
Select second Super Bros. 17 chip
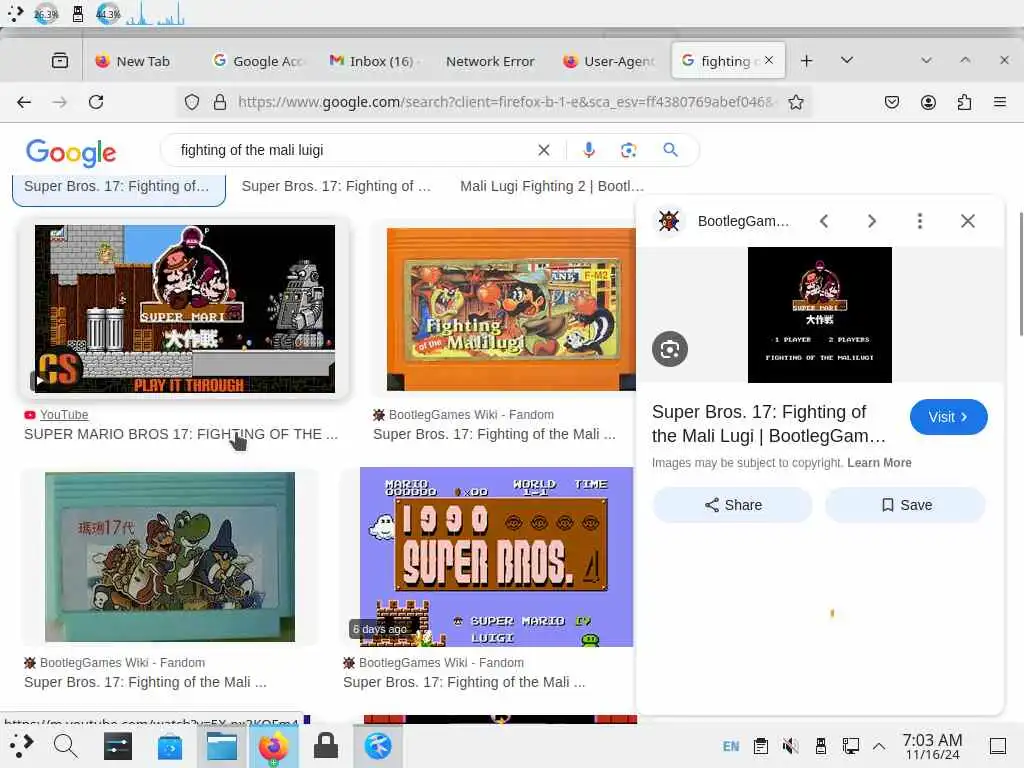click(x=336, y=186)
